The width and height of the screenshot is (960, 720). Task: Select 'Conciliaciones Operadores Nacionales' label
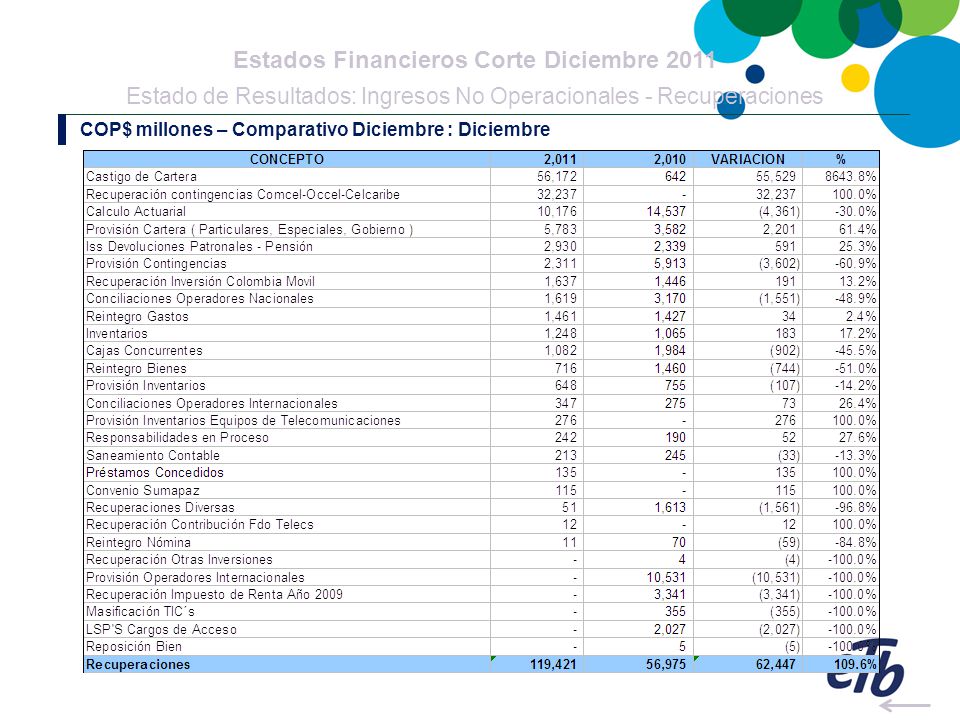point(200,299)
